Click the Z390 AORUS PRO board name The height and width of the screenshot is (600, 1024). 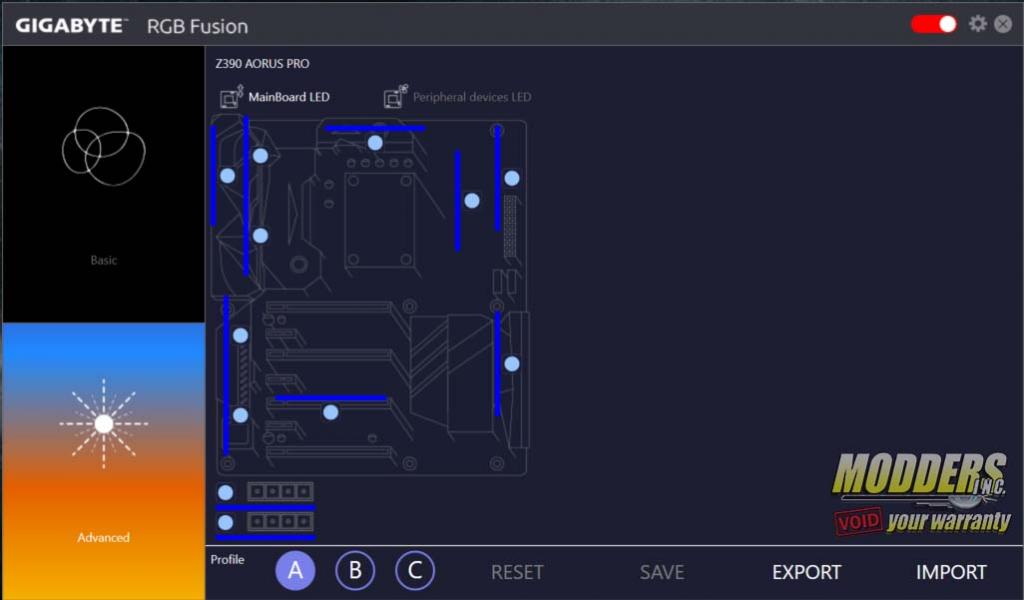pos(262,63)
